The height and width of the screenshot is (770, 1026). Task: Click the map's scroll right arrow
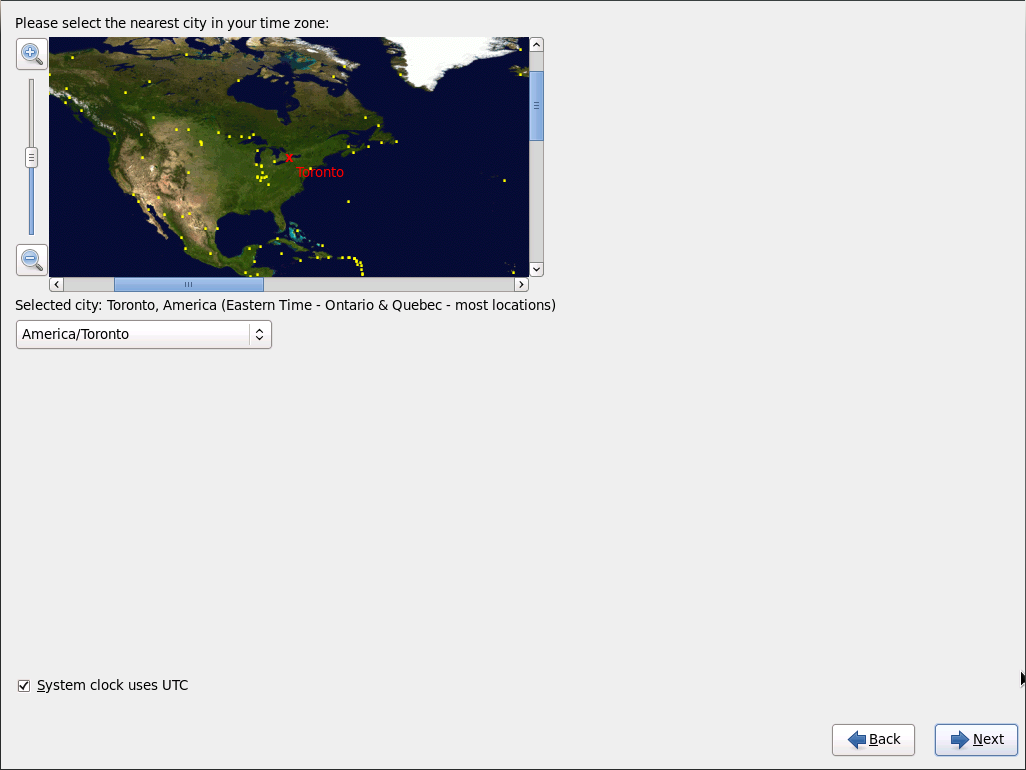pos(521,284)
